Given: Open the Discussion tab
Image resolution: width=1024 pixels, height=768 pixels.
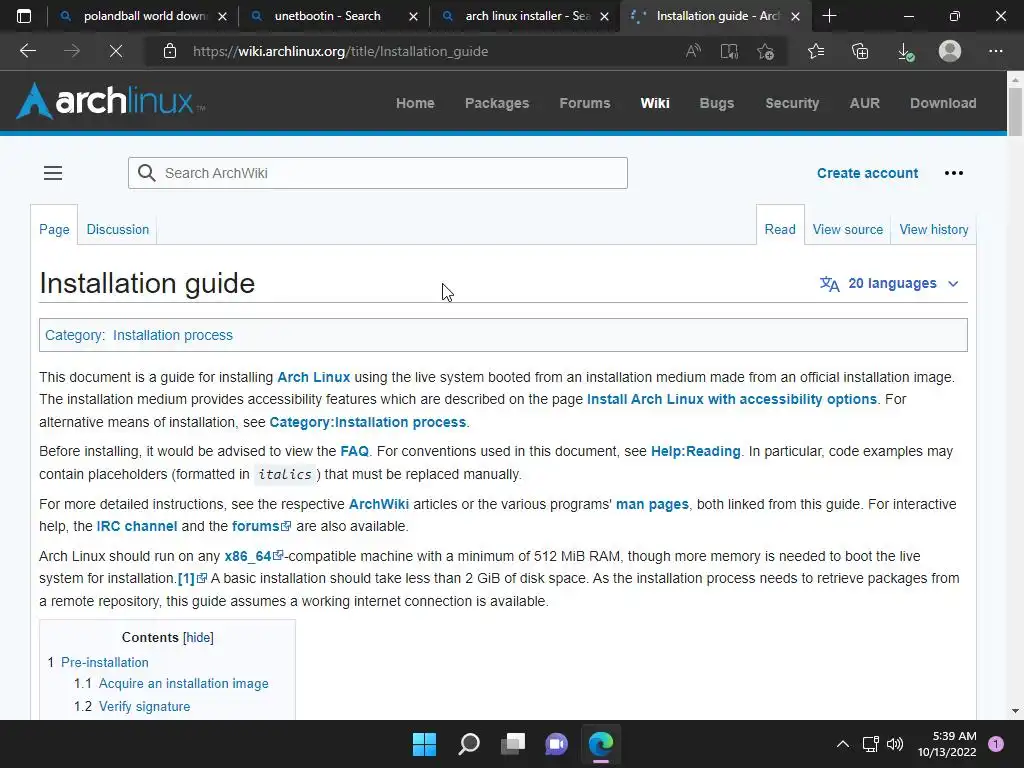Looking at the screenshot, I should point(118,229).
